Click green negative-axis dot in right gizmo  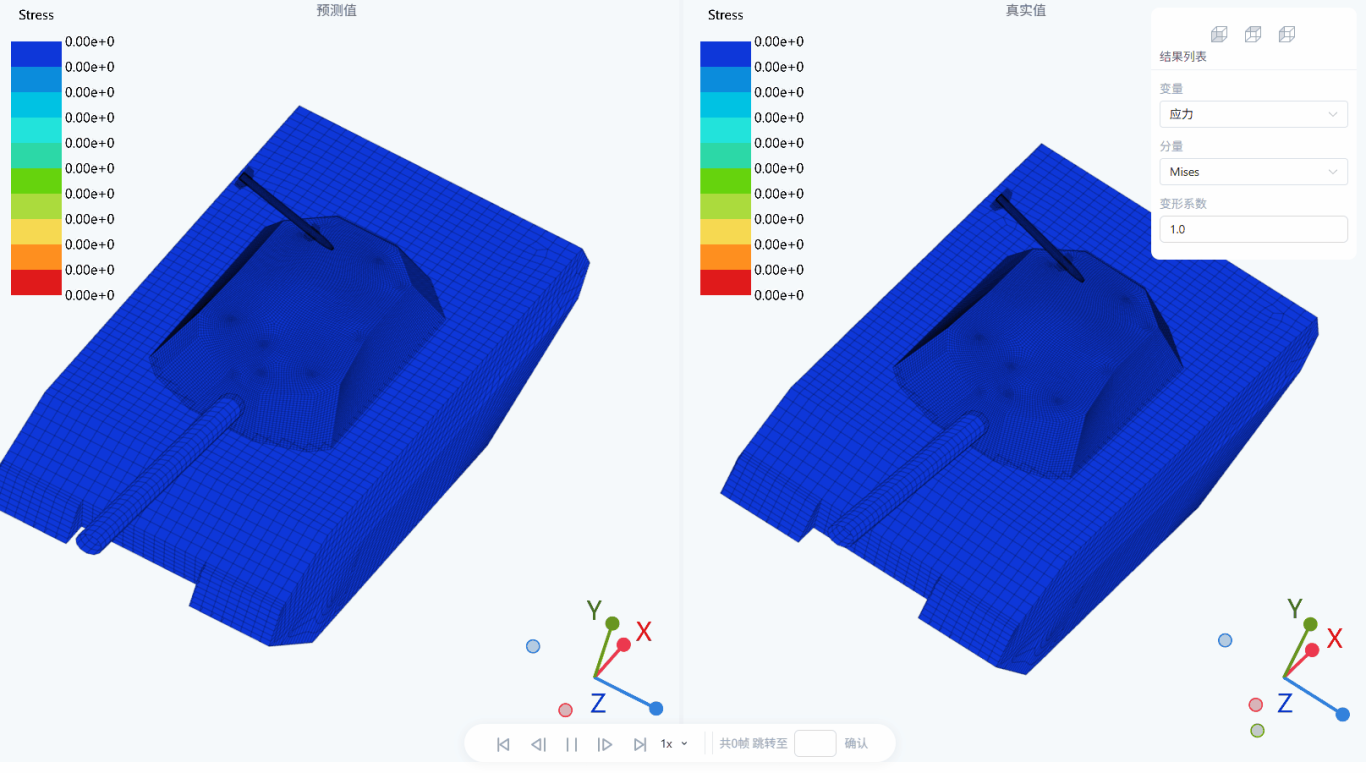[1257, 731]
